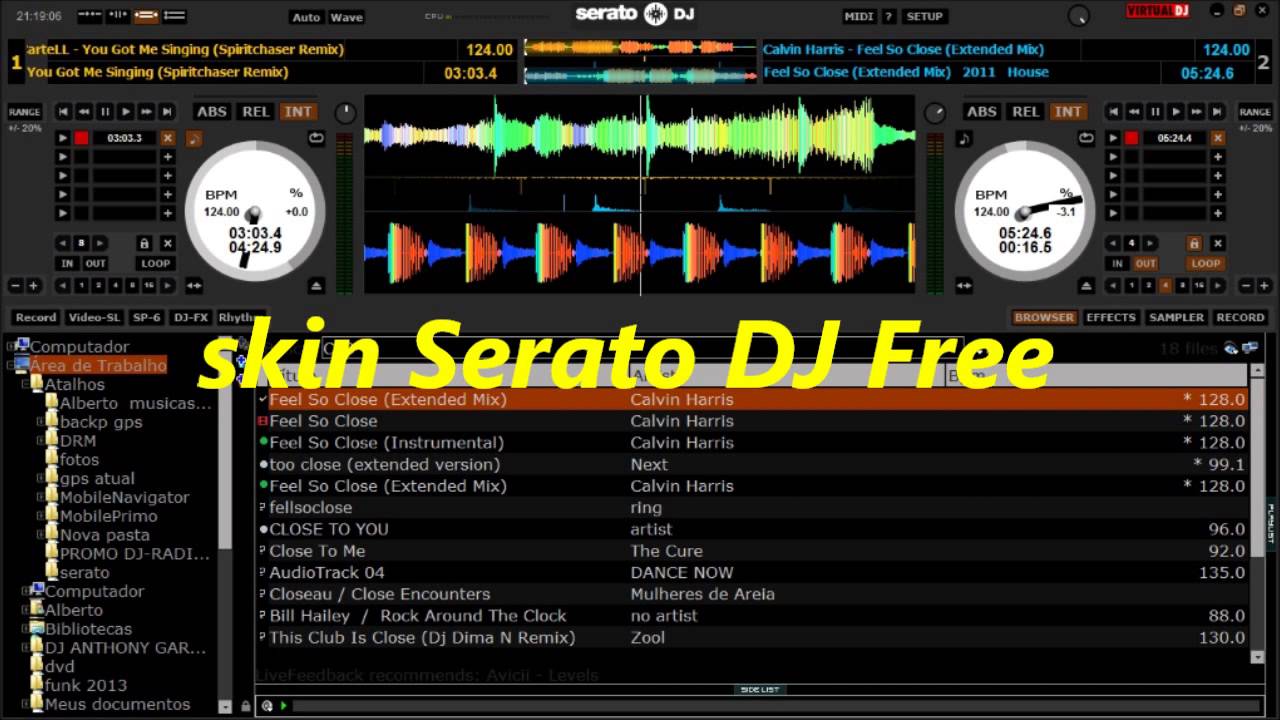Open the MIDI settings

[x=859, y=16]
